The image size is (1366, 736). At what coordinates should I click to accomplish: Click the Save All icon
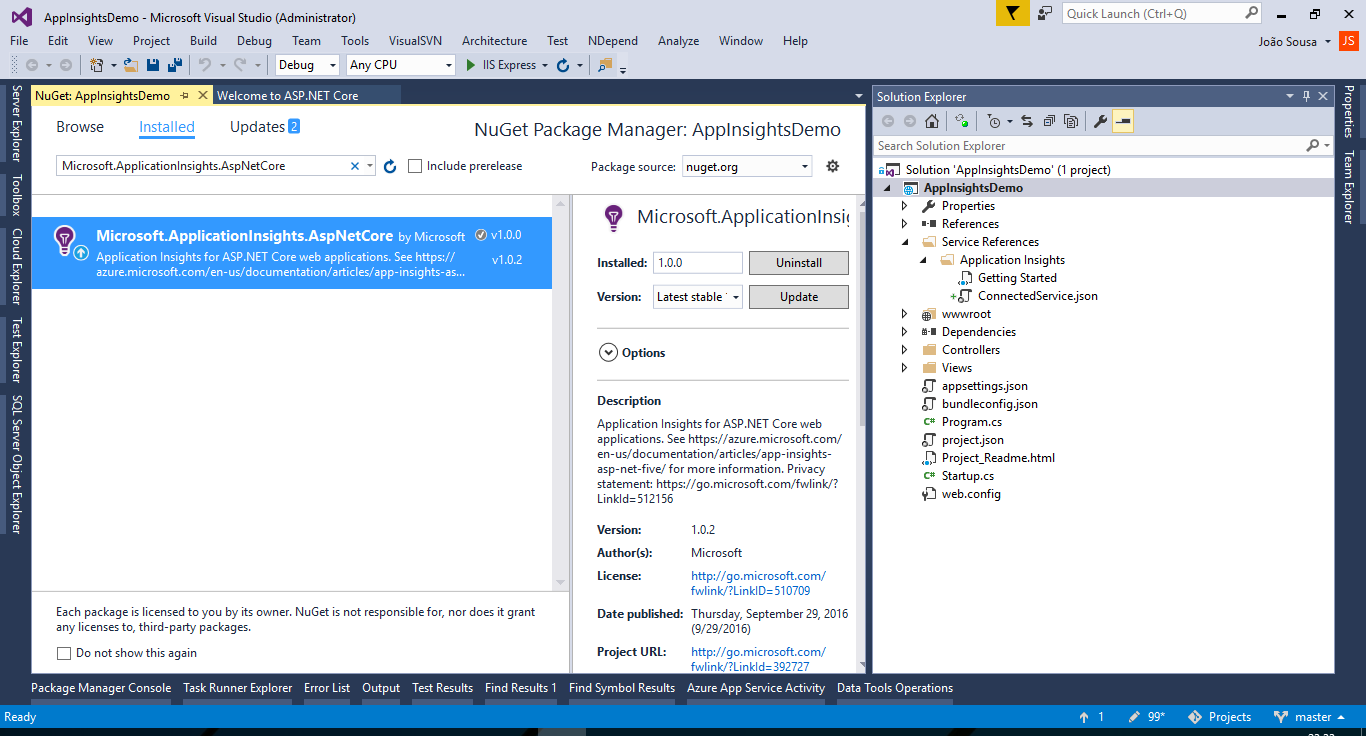175,65
